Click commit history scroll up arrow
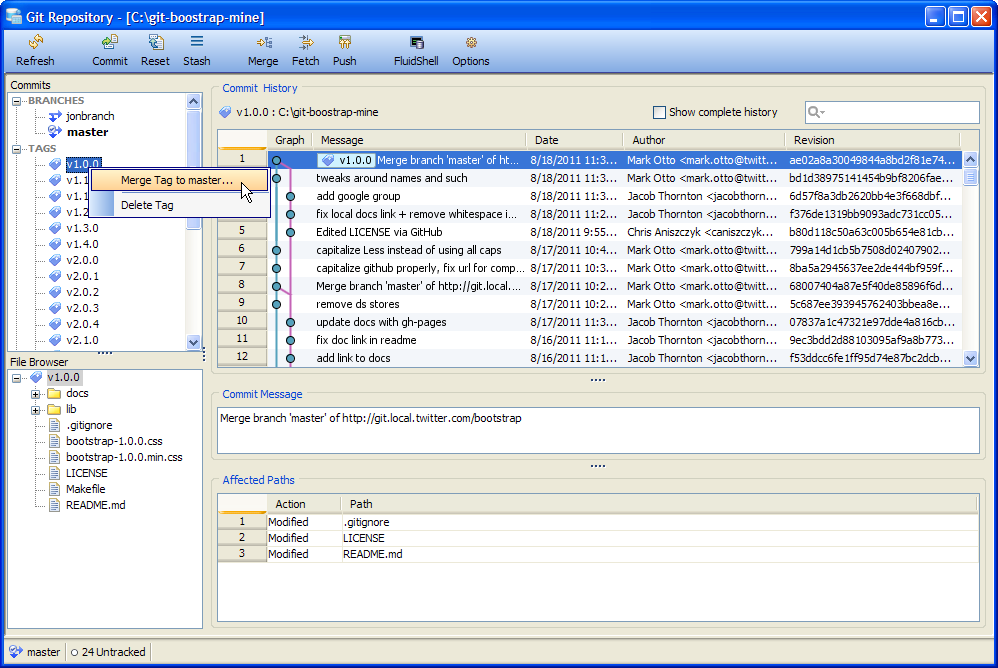This screenshot has width=998, height=668. (970, 159)
